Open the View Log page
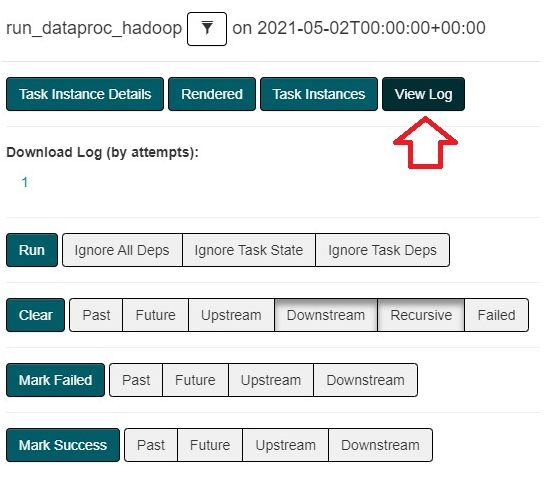 [423, 94]
